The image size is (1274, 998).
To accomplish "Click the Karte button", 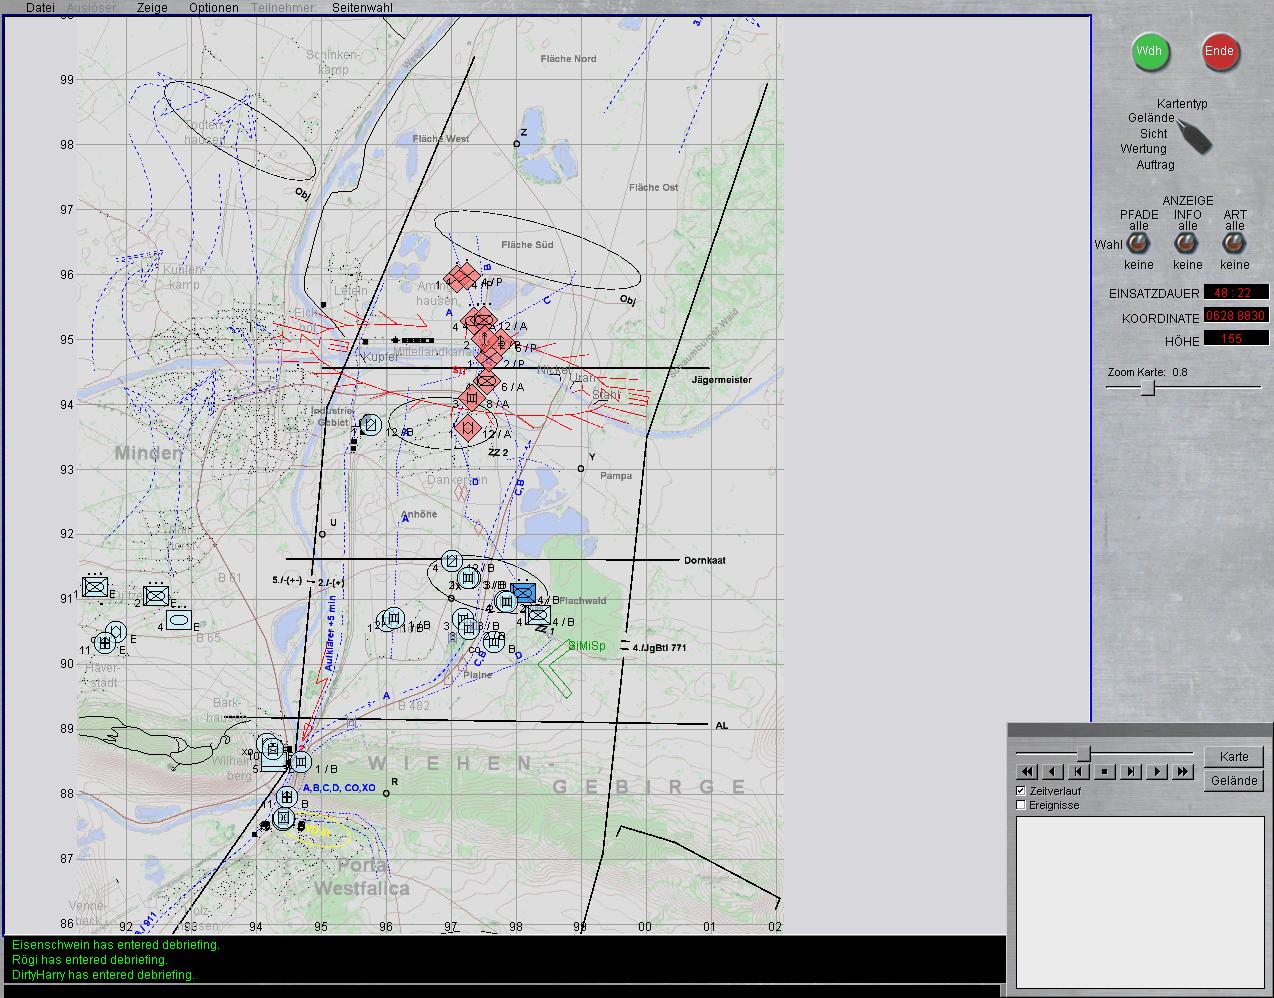I will (1234, 757).
